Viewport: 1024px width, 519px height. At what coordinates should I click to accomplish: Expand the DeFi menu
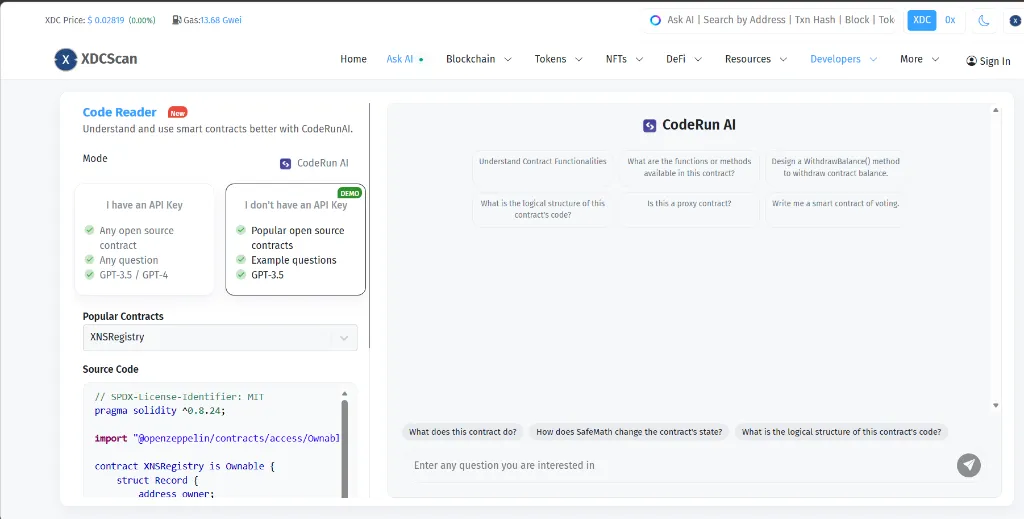click(684, 59)
